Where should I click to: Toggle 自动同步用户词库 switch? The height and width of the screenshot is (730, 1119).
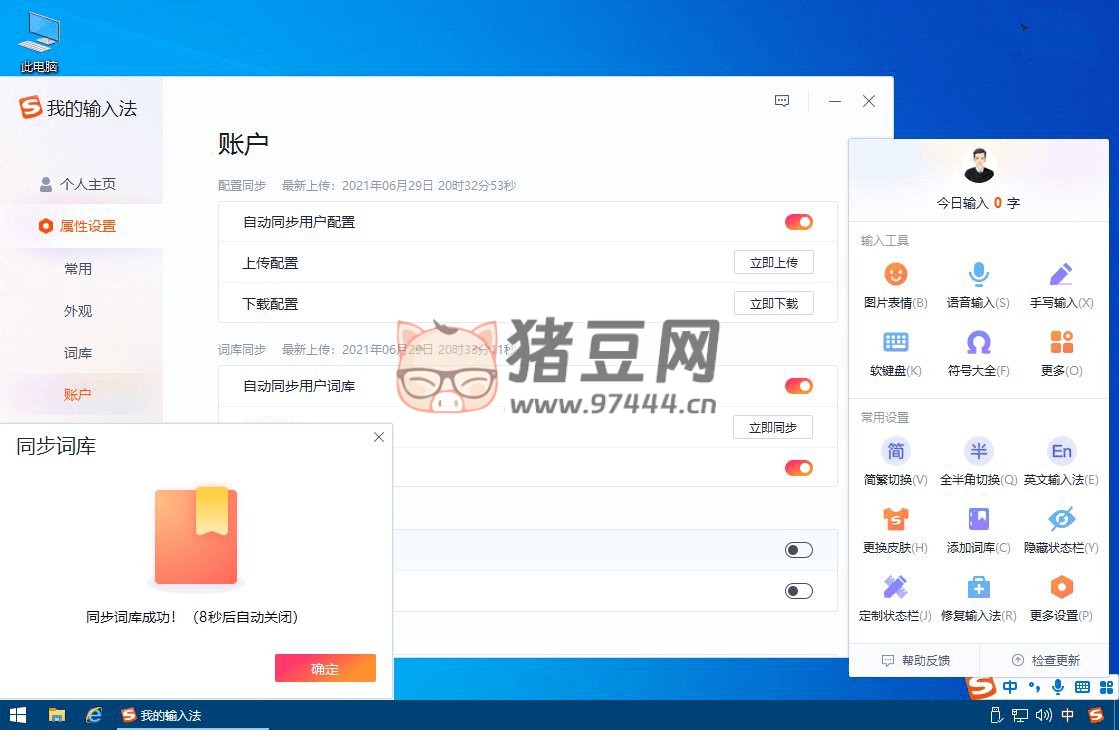point(799,386)
